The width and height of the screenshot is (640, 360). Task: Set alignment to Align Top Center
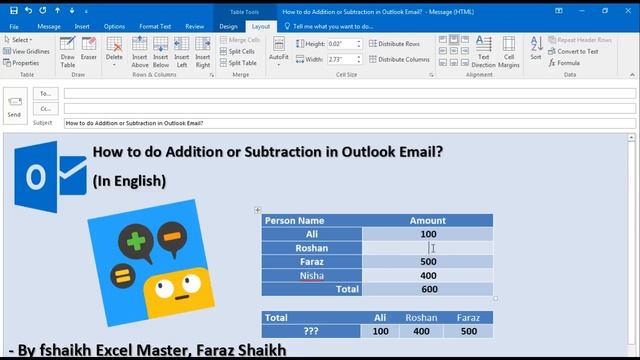pos(454,40)
